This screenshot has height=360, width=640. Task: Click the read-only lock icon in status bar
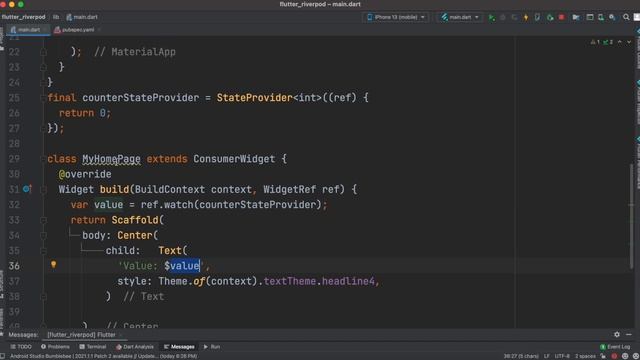(603, 356)
